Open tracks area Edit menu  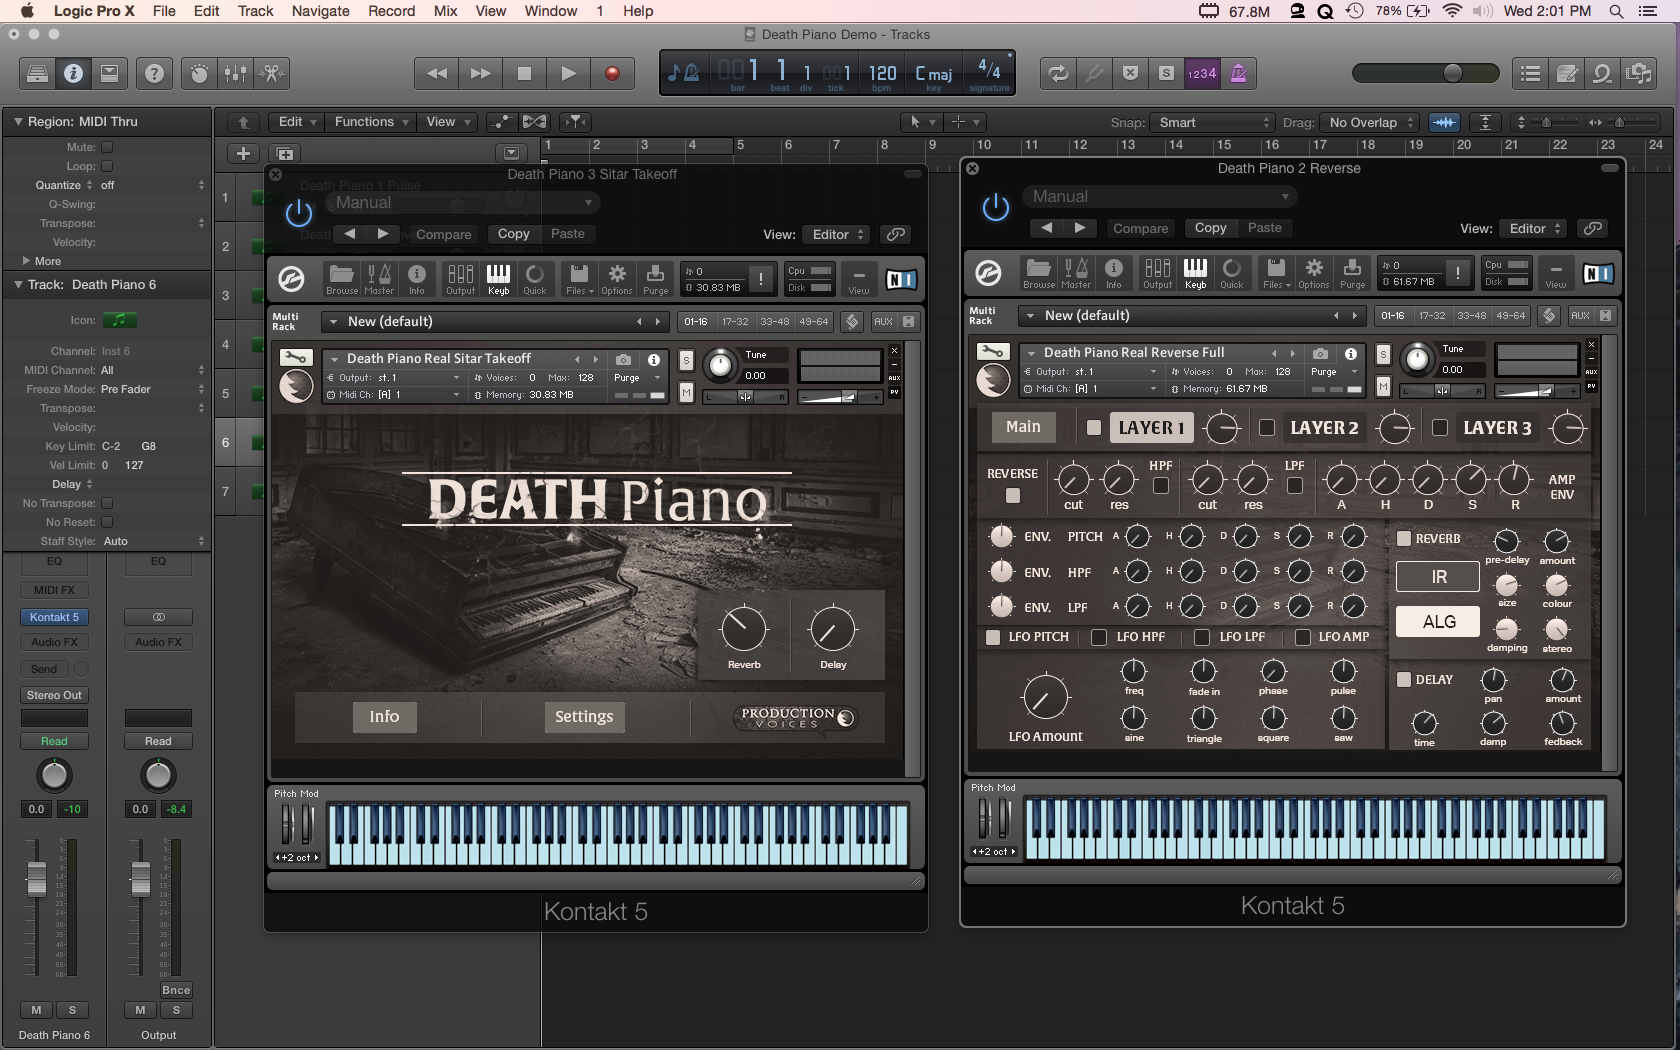296,121
